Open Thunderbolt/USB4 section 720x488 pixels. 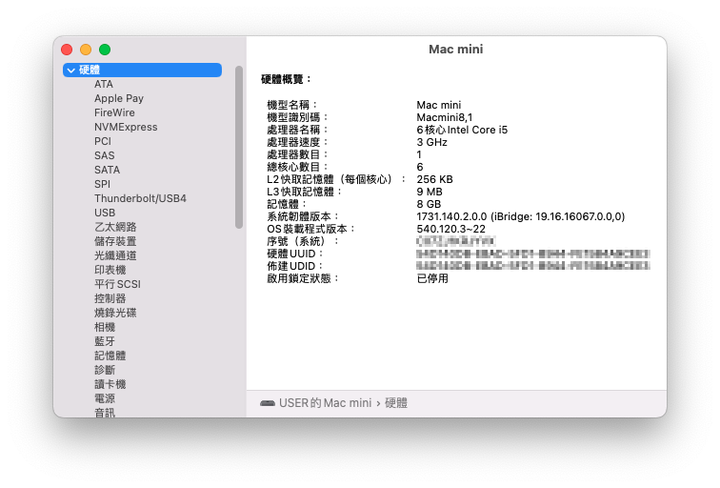pos(140,198)
